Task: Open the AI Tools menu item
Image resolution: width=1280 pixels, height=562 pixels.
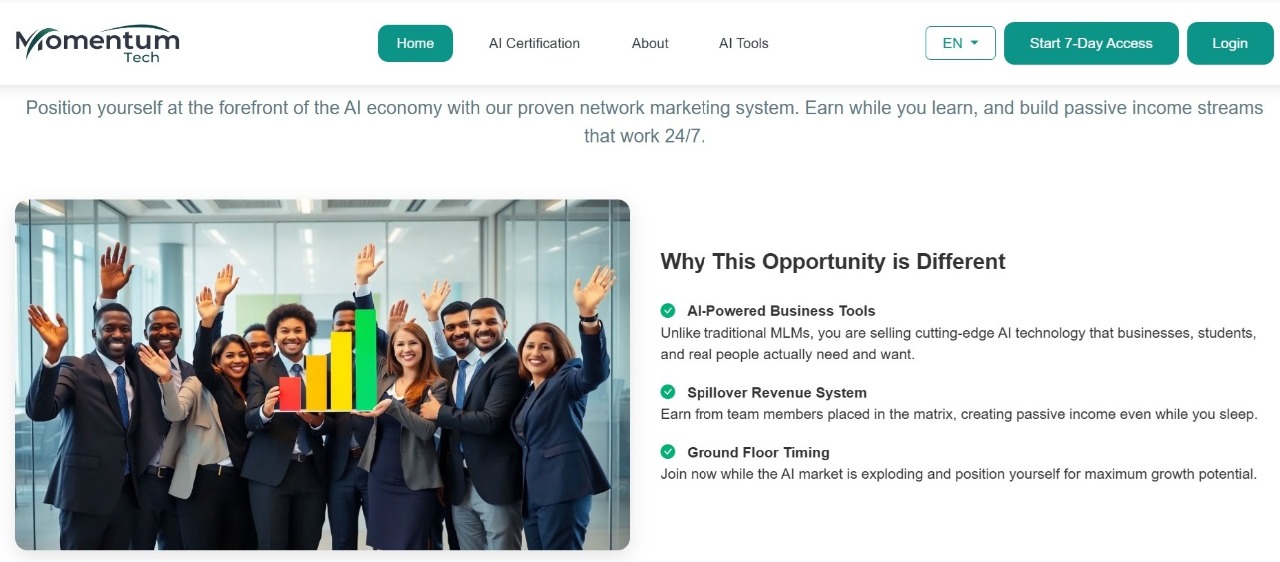Action: [744, 43]
